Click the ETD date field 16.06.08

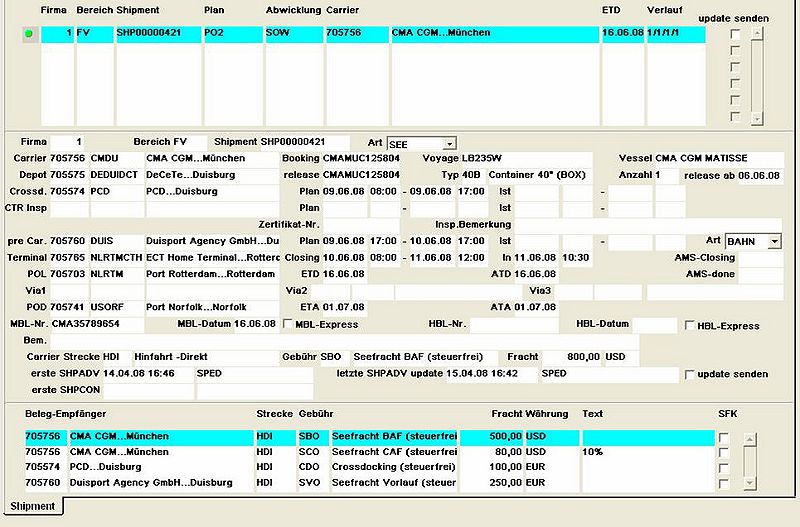pyautogui.click(x=344, y=274)
